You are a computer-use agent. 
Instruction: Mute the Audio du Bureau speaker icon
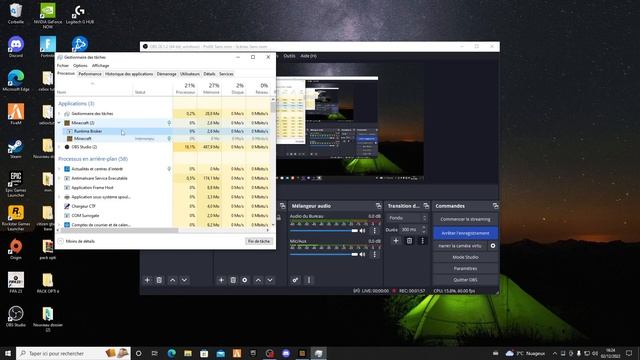[362, 231]
